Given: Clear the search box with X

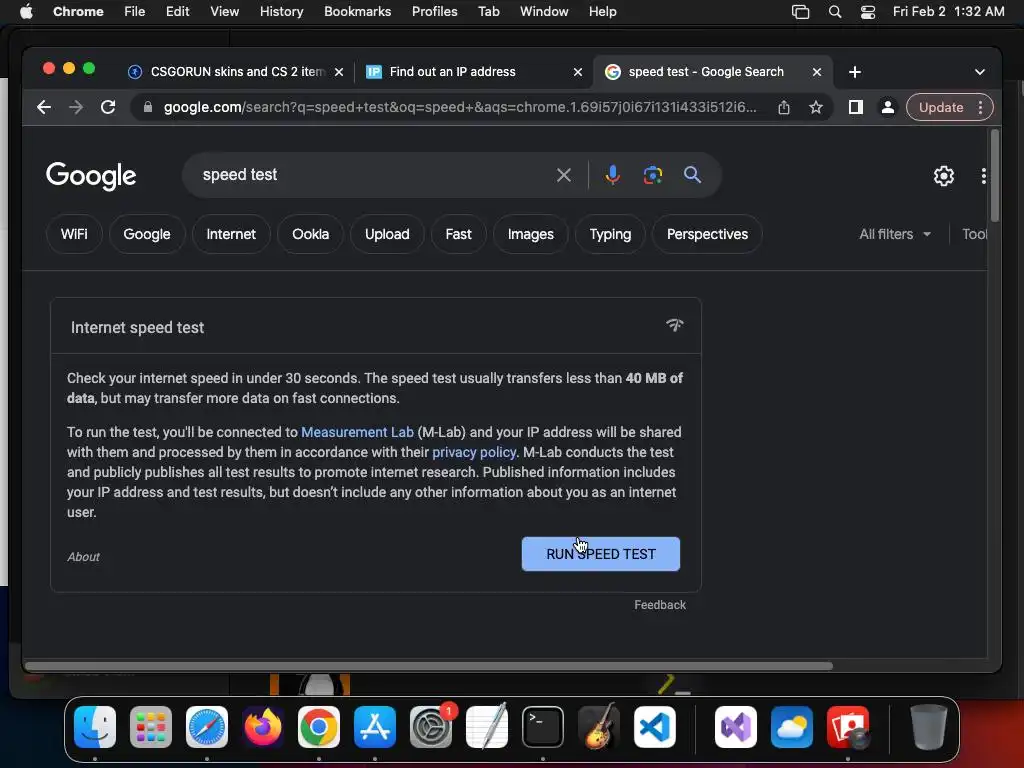Looking at the screenshot, I should click(564, 175).
